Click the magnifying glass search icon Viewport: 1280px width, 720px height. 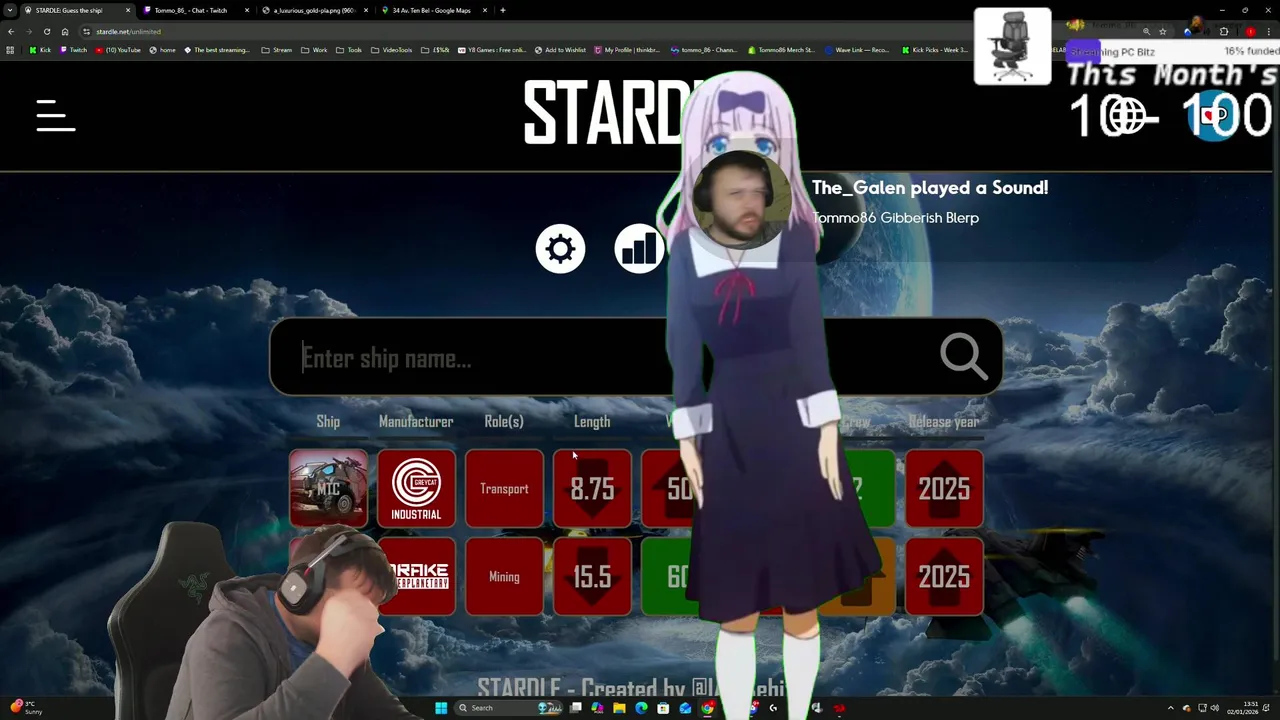coord(963,357)
